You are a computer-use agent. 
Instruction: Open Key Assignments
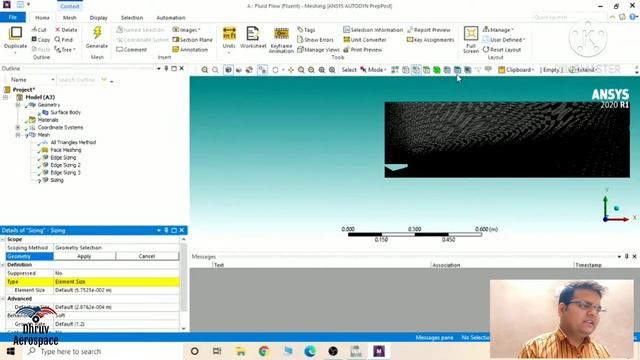[430, 40]
